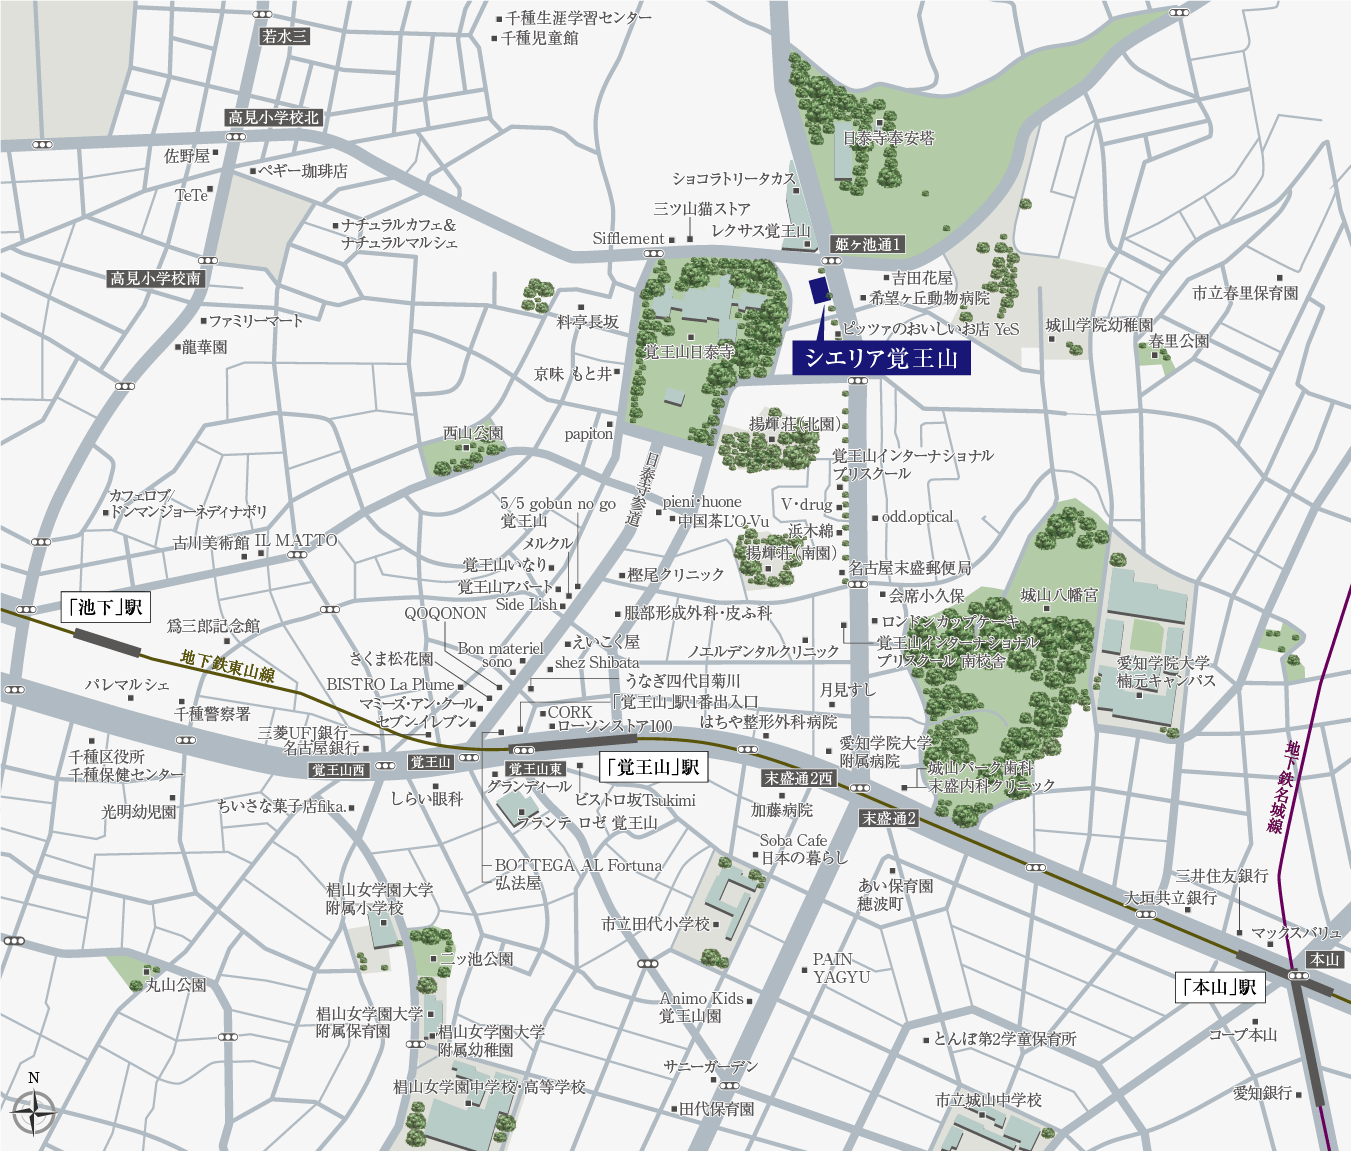Select the 城山八幡宮 shrine label
The height and width of the screenshot is (1151, 1351).
point(1059,595)
